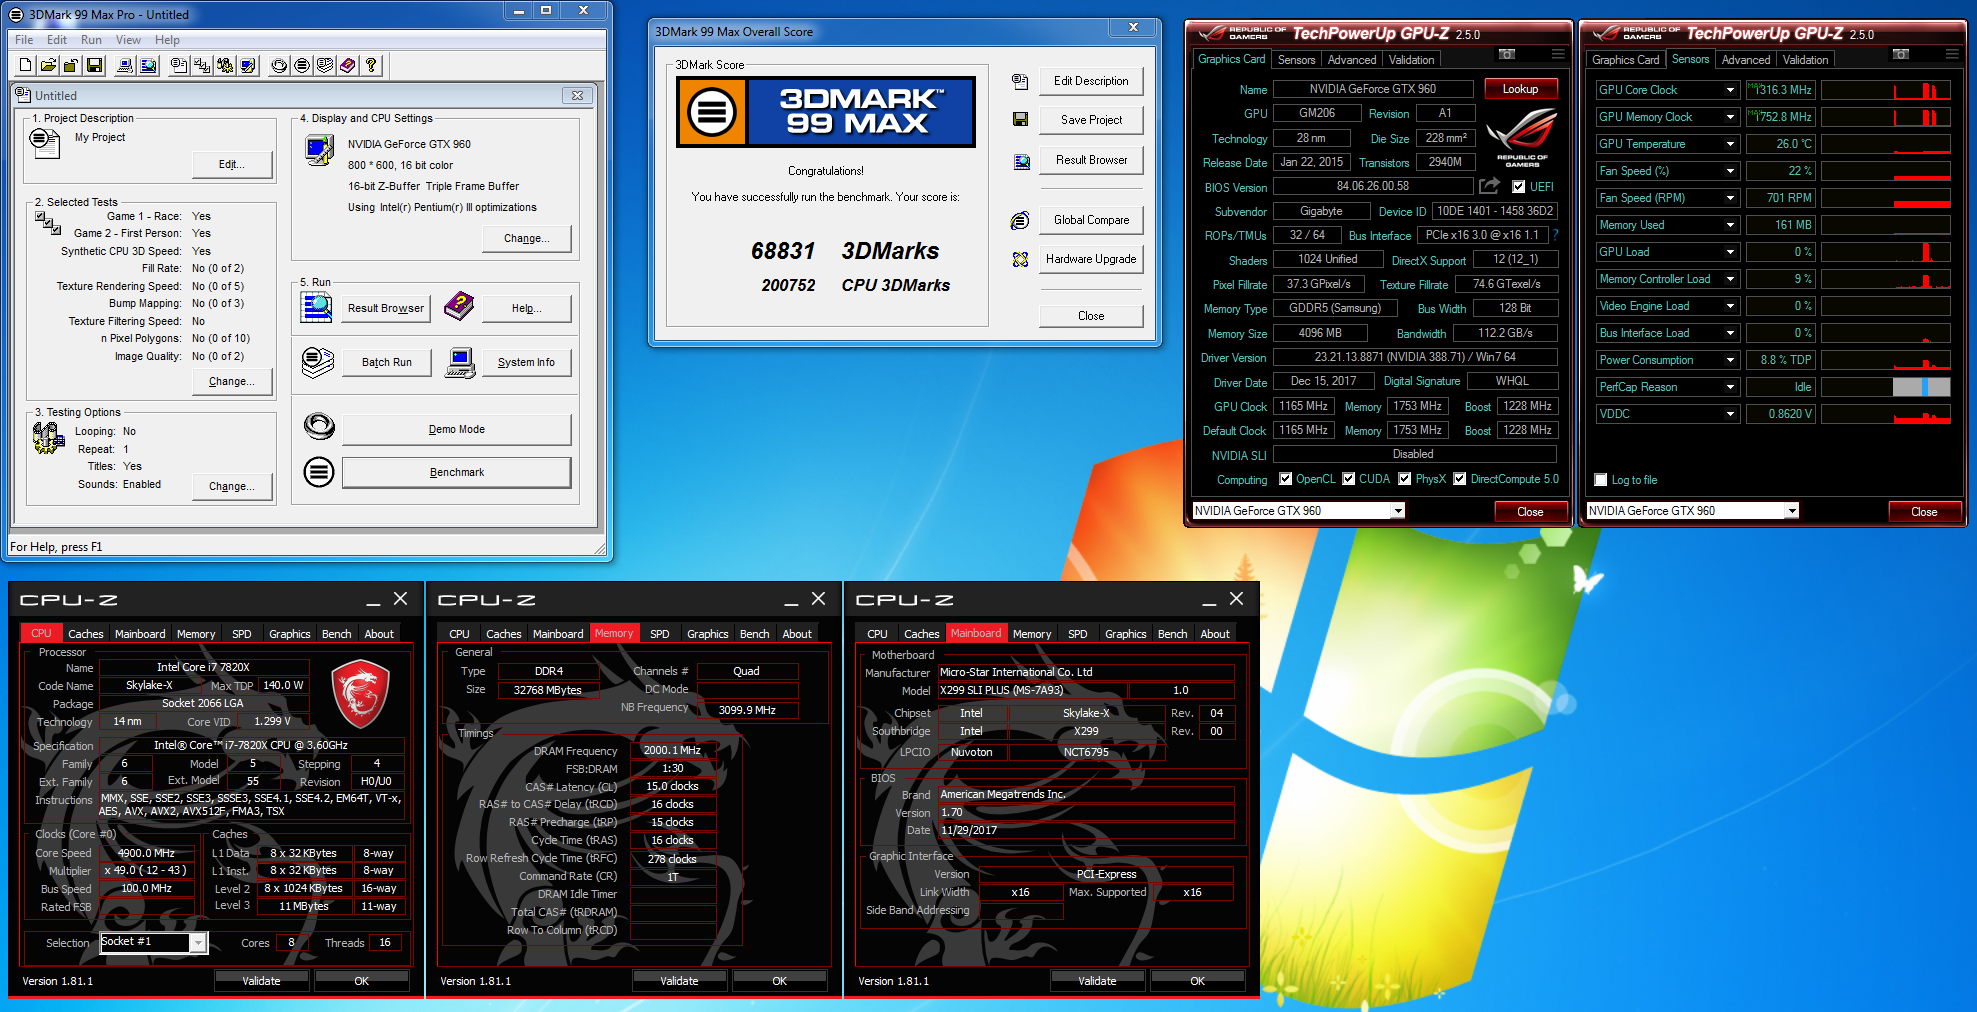This screenshot has width=1977, height=1012.
Task: Click the Batch Run button
Action: tap(387, 362)
